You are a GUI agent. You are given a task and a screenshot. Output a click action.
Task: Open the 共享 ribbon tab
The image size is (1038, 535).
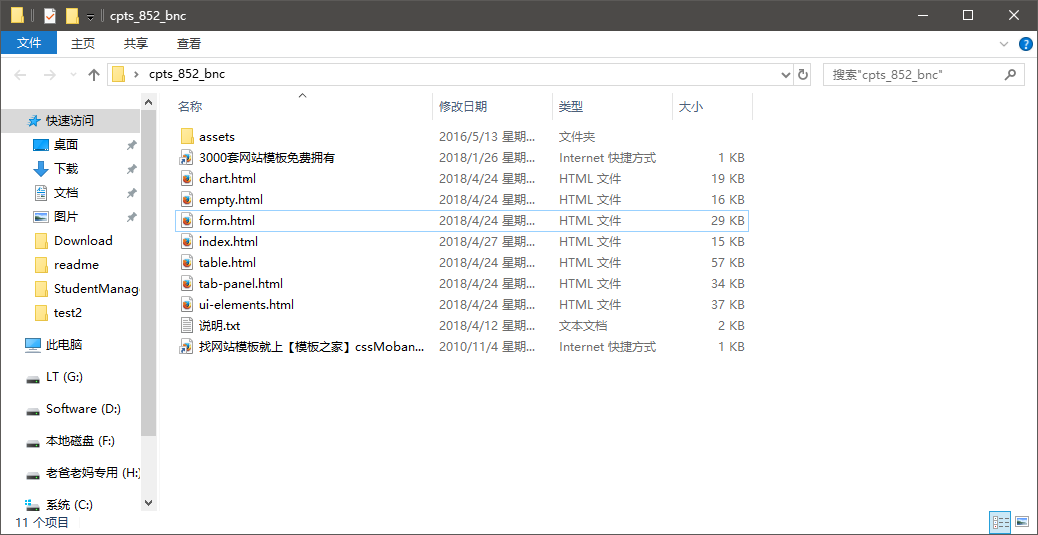click(x=136, y=44)
